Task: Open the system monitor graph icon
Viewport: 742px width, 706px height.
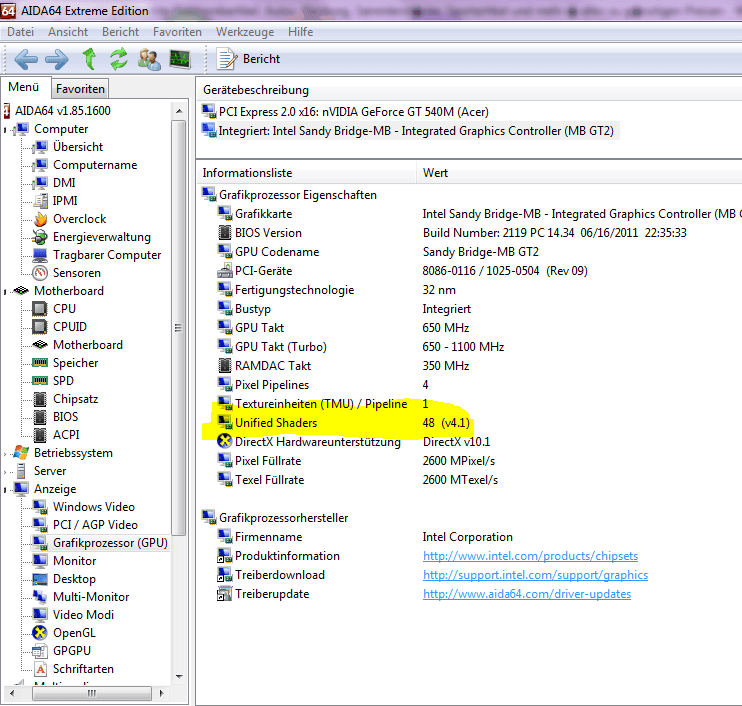Action: [x=180, y=59]
